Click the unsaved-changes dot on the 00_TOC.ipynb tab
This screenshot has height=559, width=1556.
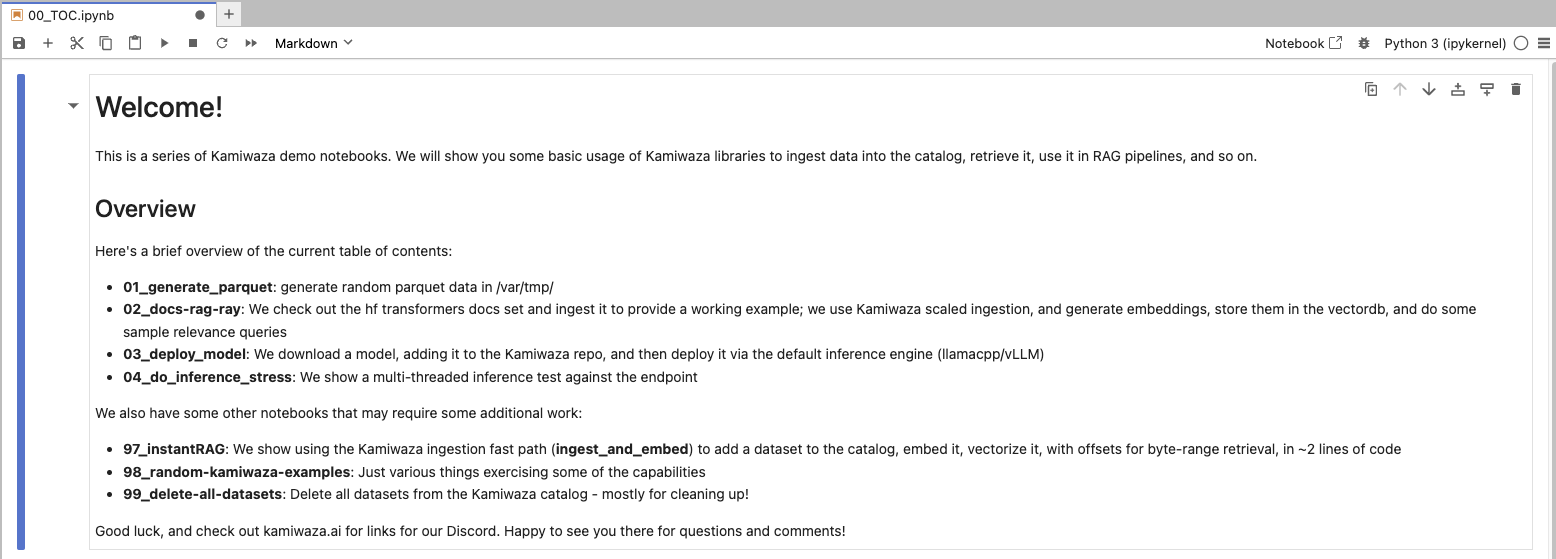click(x=200, y=15)
